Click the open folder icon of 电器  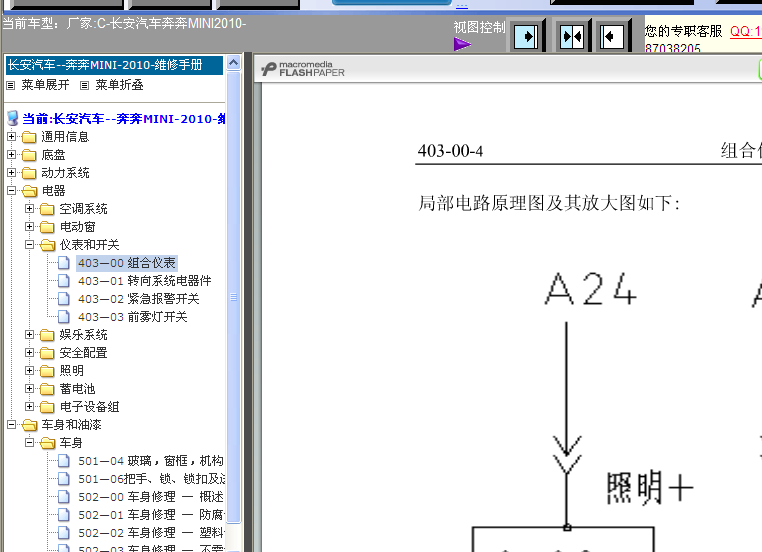coord(30,191)
